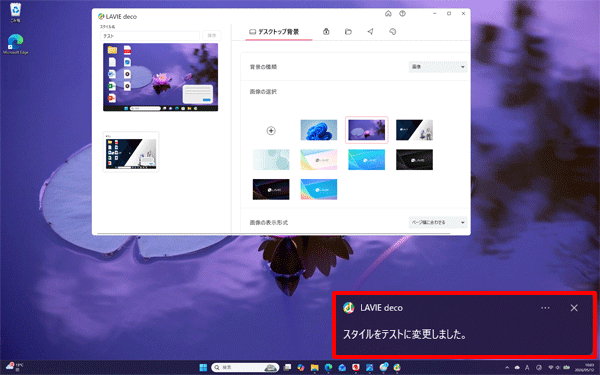Open the mouse cursor tab icon
This screenshot has height=375, width=600.
pos(370,32)
